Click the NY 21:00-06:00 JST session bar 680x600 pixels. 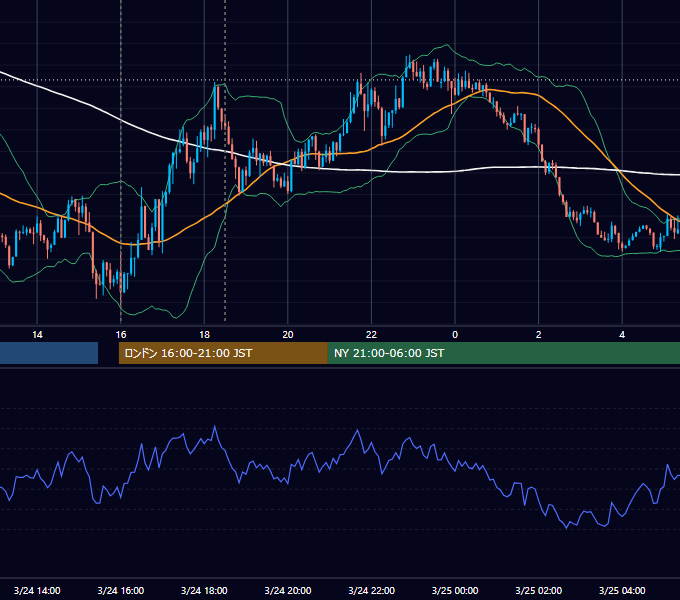504,353
